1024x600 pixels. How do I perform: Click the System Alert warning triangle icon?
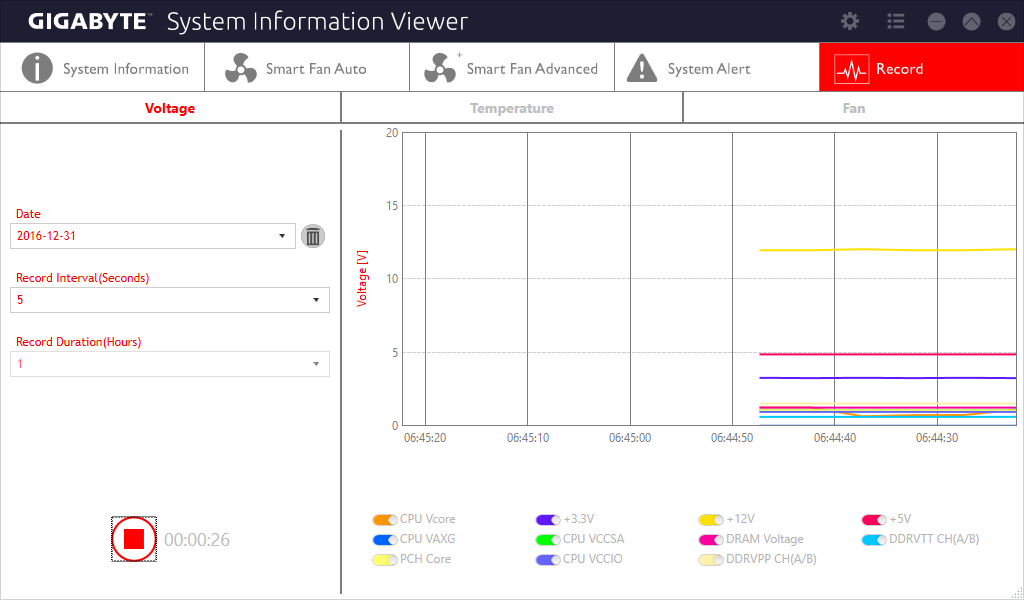coord(642,68)
